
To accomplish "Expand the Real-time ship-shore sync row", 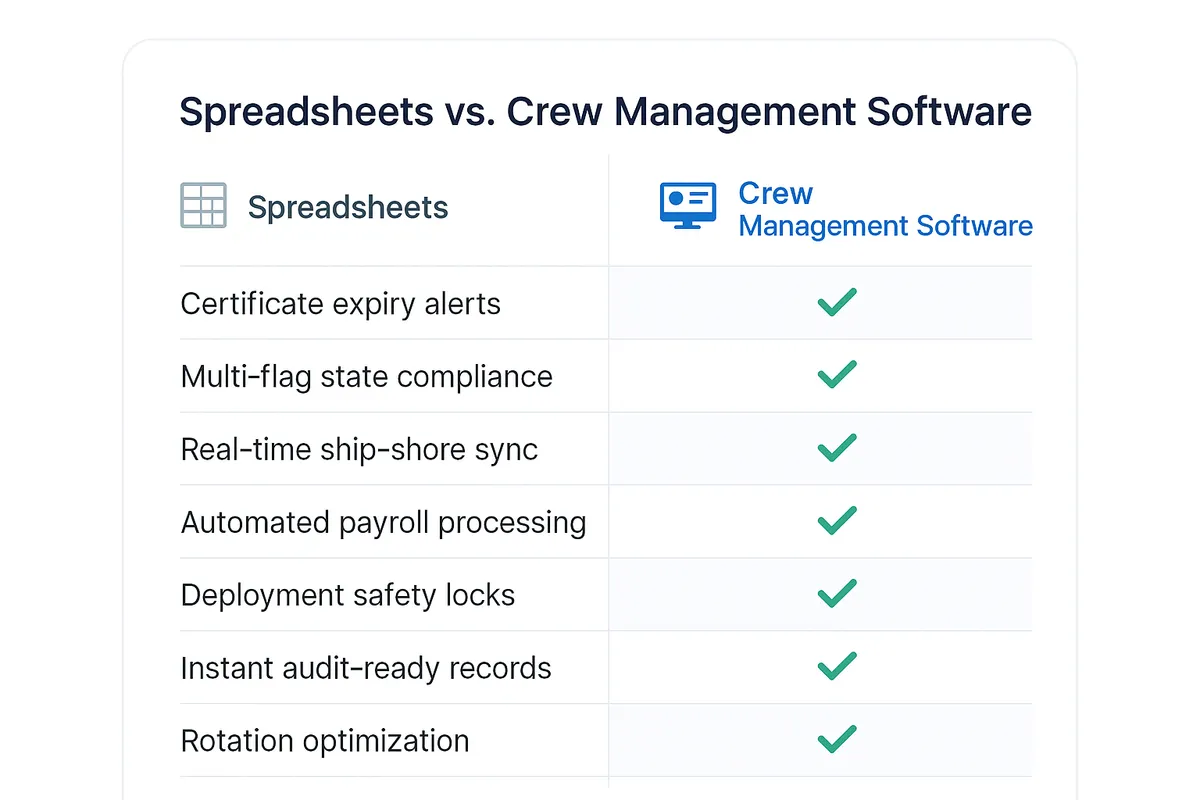I will 358,449.
